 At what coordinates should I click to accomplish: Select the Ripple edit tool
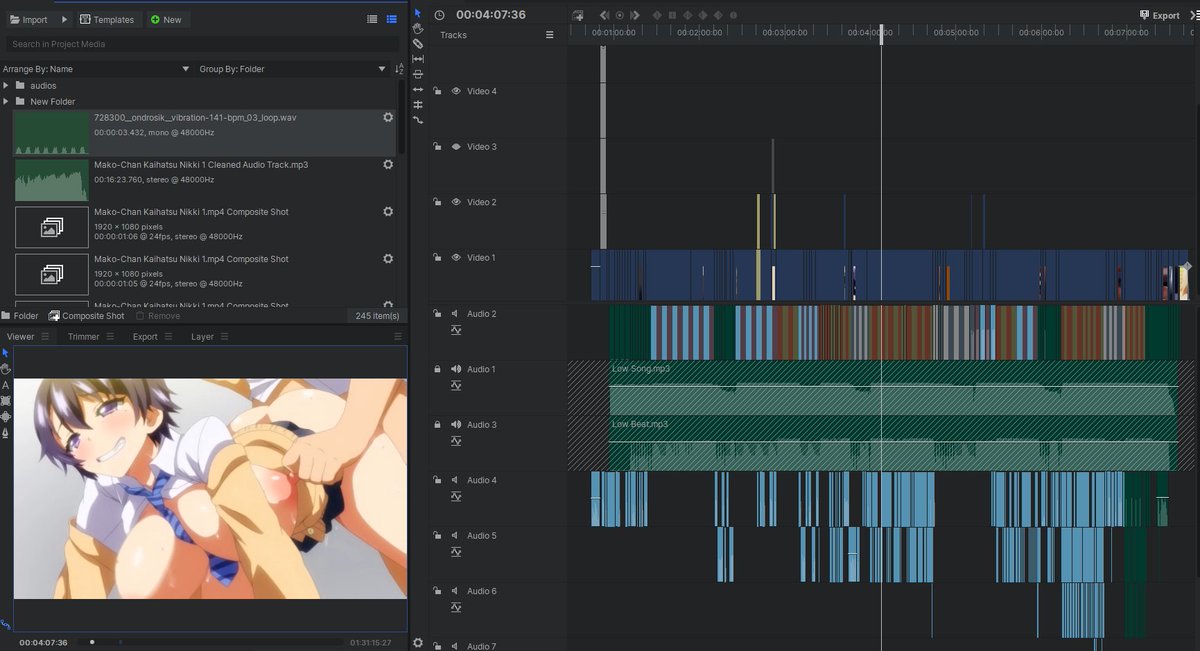click(x=418, y=90)
